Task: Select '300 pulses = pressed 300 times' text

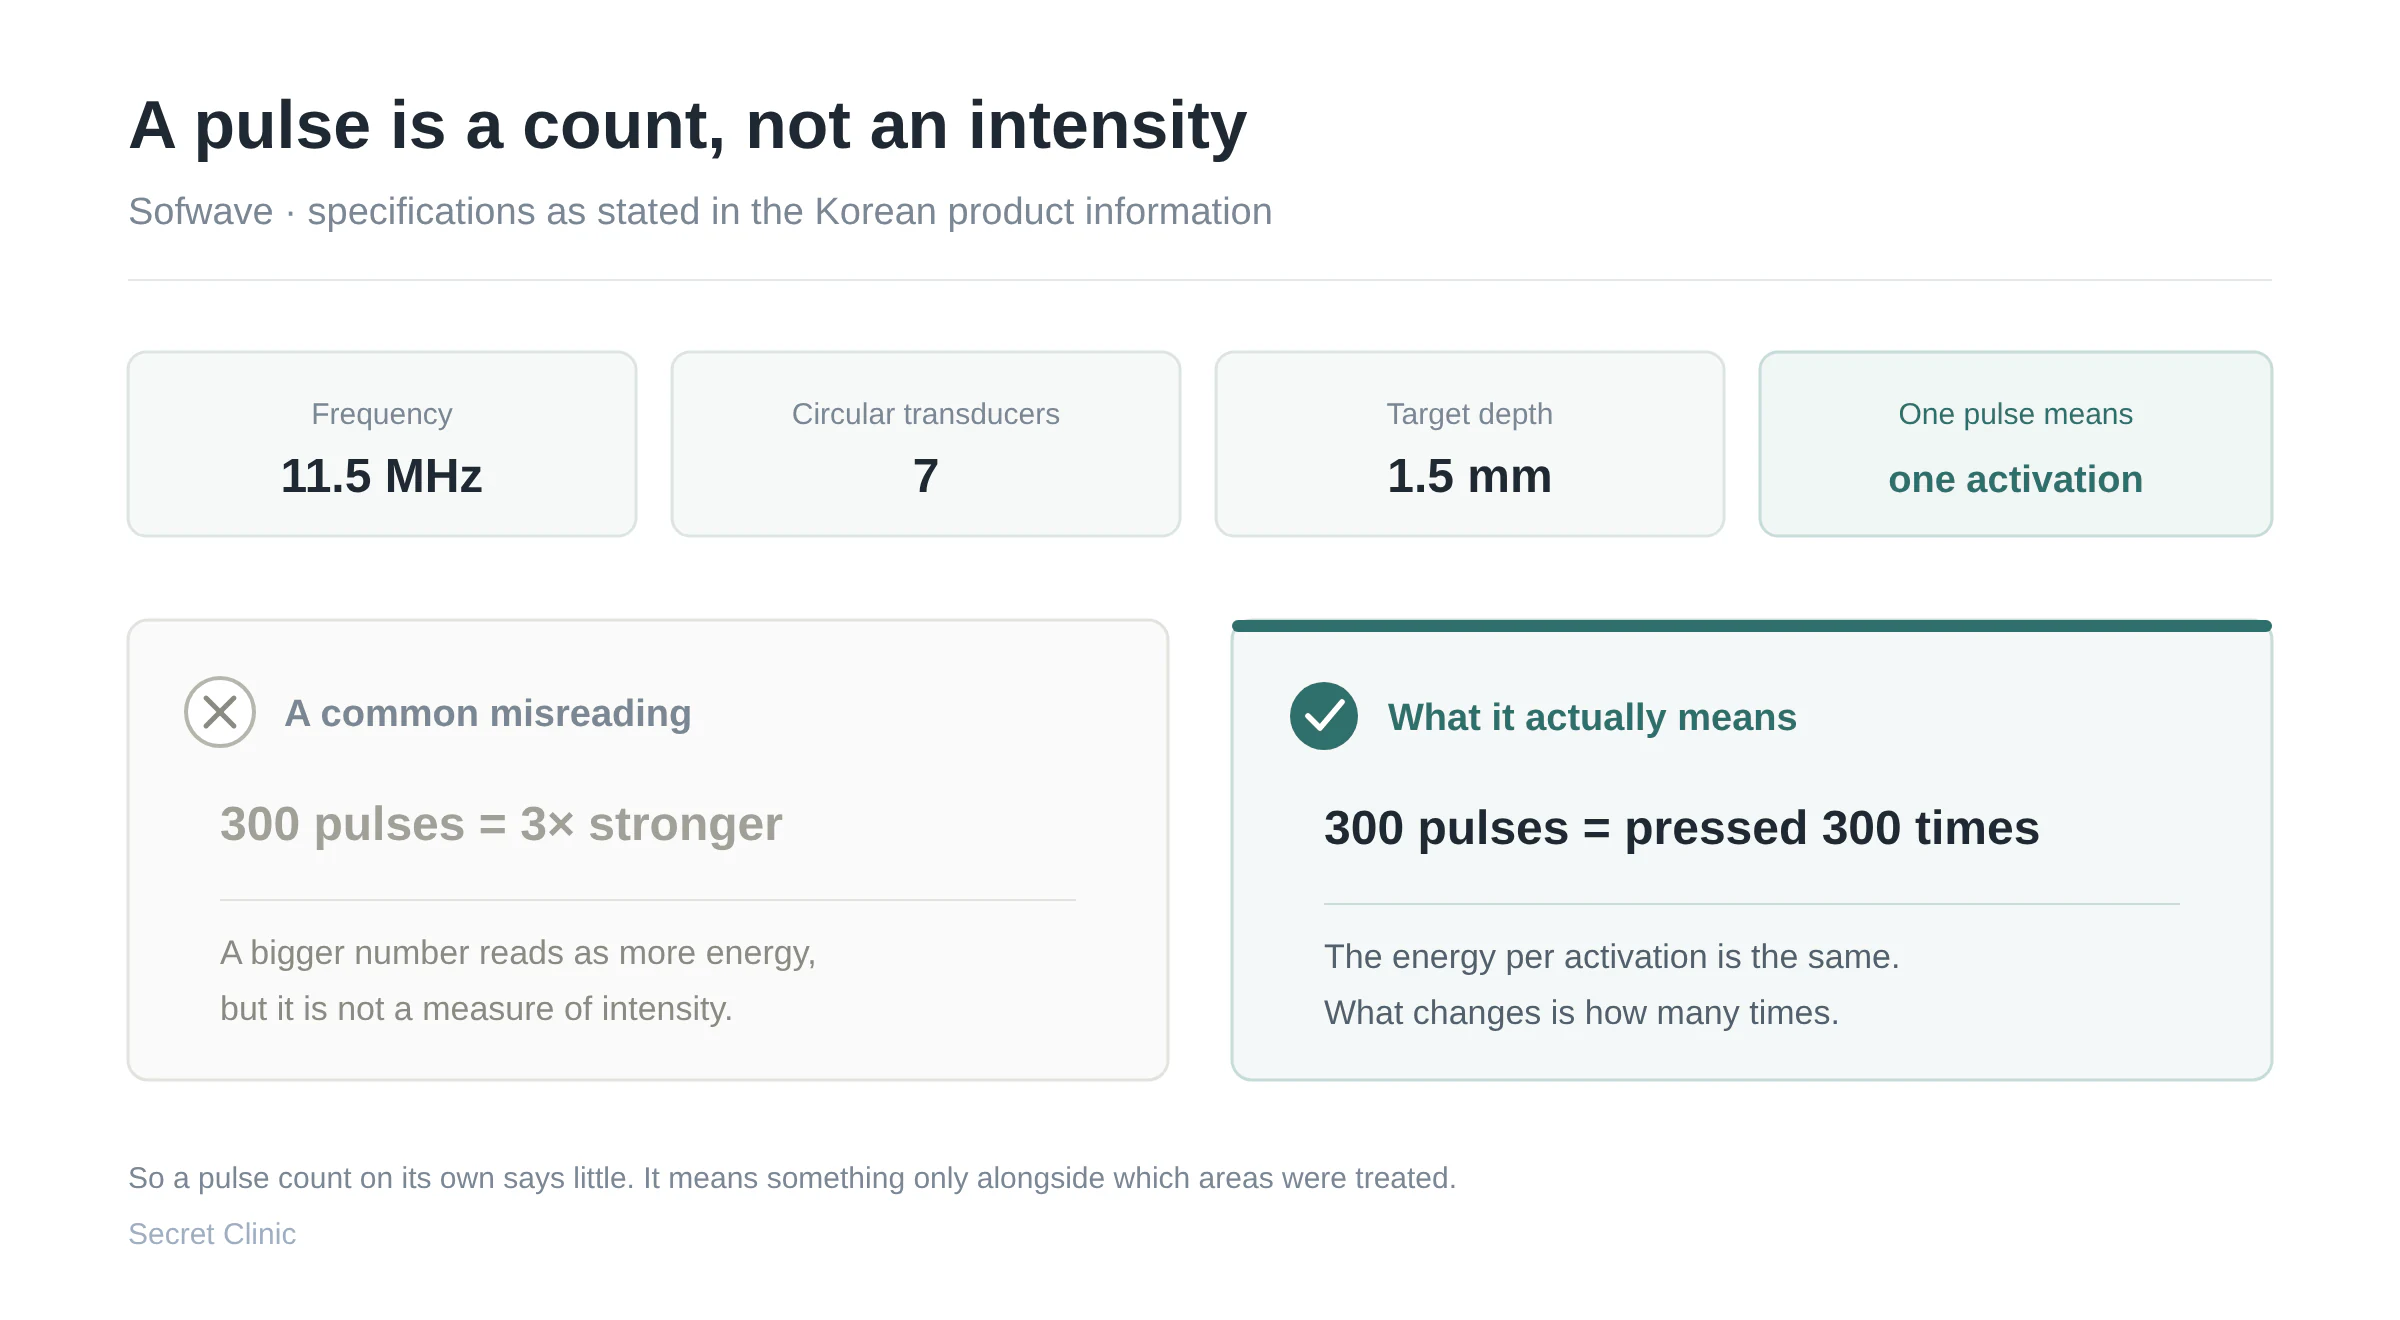Action: click(1682, 828)
